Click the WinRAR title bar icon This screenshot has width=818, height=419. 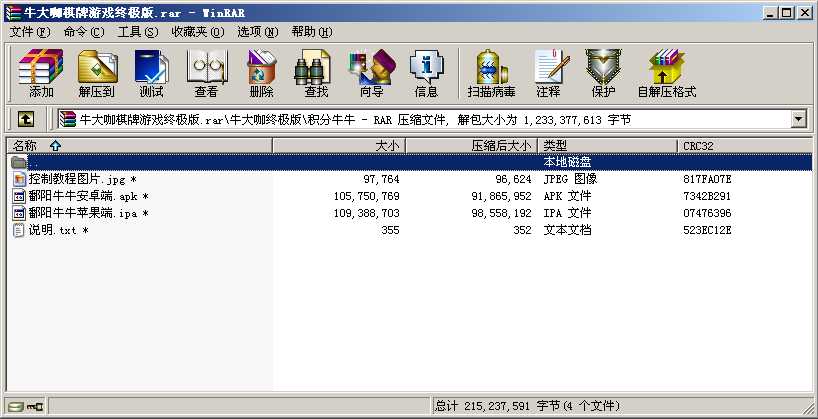point(13,13)
